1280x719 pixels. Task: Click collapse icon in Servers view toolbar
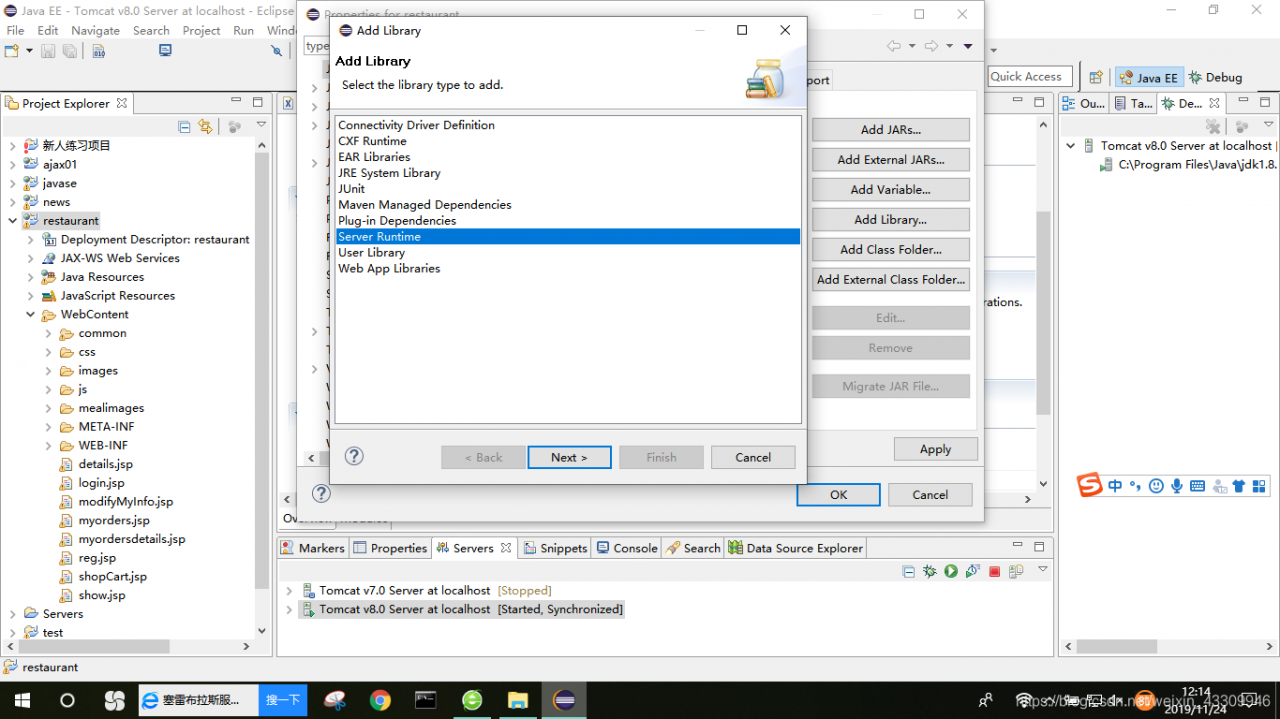pos(908,572)
